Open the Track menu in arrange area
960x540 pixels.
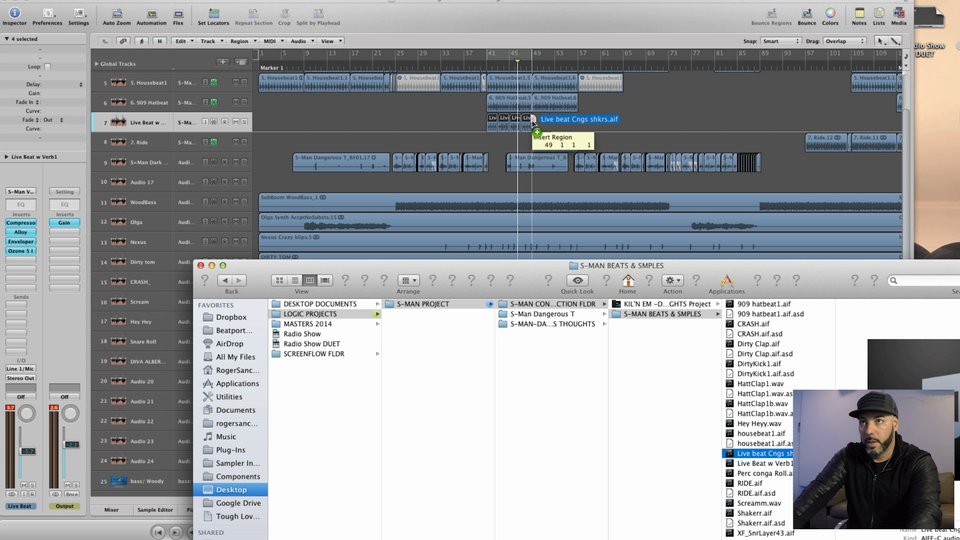pyautogui.click(x=211, y=41)
